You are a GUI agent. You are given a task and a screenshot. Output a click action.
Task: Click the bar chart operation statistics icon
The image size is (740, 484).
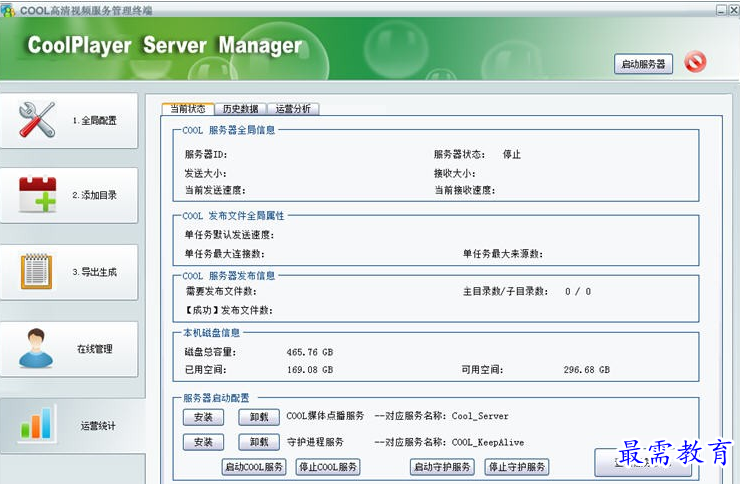click(36, 423)
